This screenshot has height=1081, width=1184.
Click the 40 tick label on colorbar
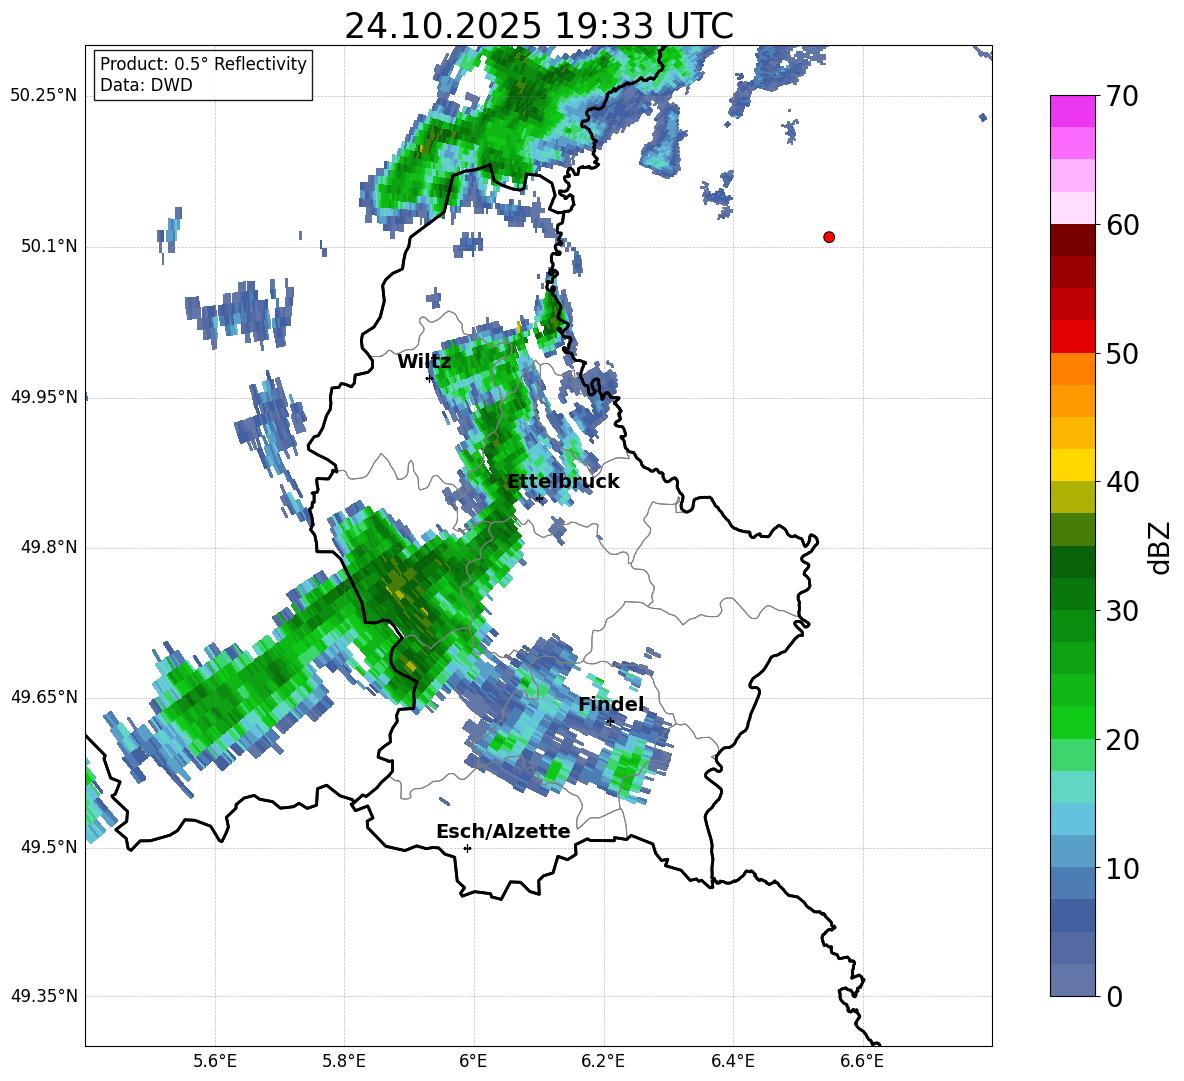pyautogui.click(x=1122, y=482)
